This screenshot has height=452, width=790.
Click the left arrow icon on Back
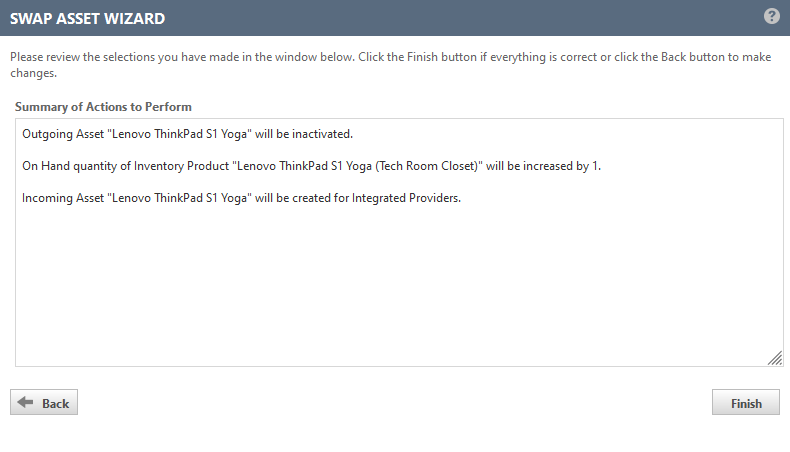(26, 403)
